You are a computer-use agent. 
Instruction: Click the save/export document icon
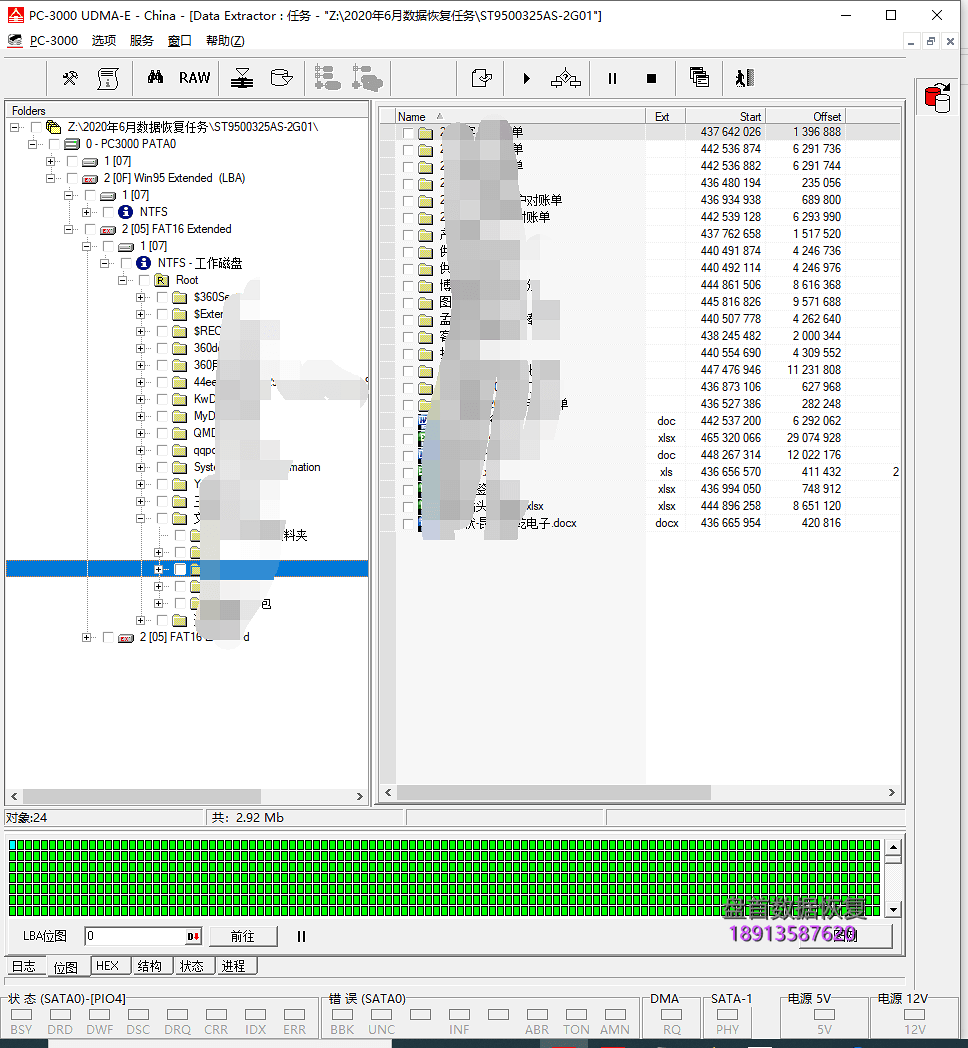[x=481, y=78]
